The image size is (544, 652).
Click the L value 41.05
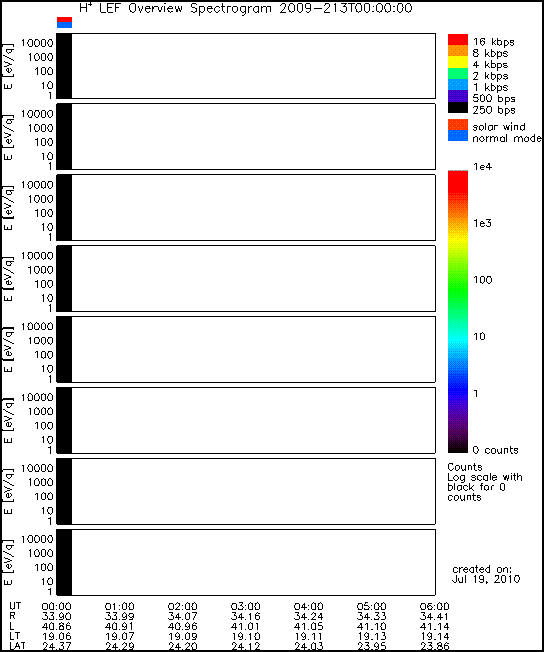[x=309, y=627]
